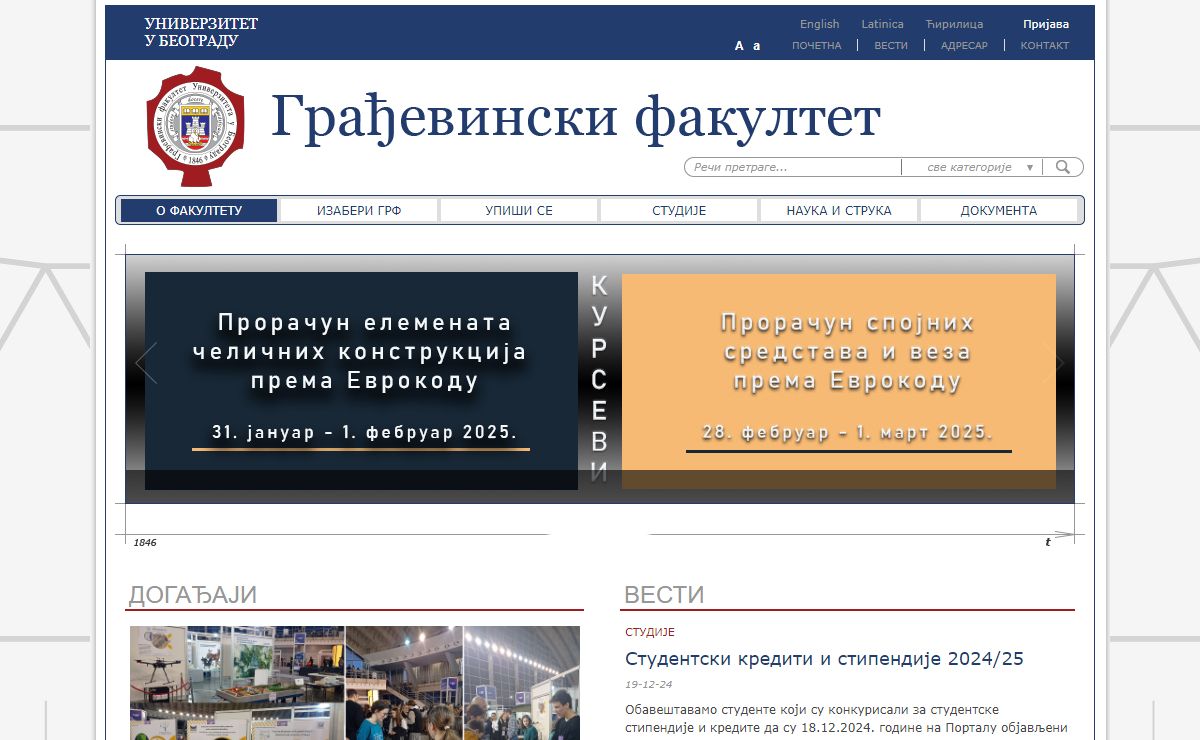Open the НАУКА И СТРУКА menu

click(x=839, y=210)
